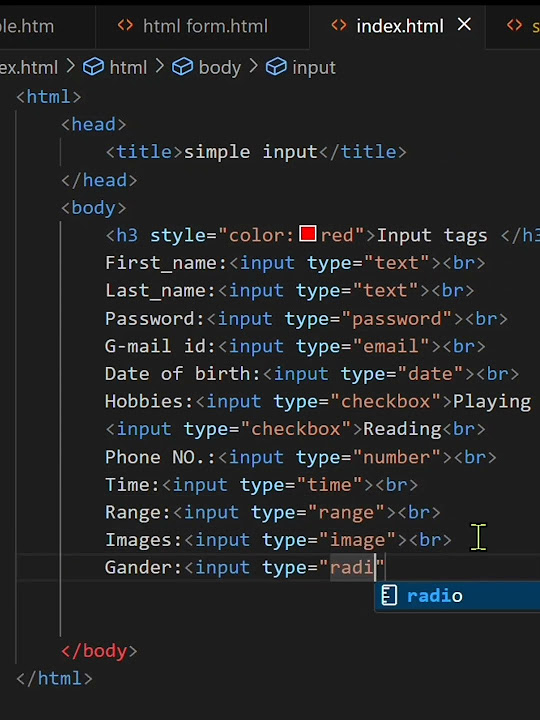This screenshot has height=720, width=540.
Task: Click the "time" attribute value
Action: point(330,485)
